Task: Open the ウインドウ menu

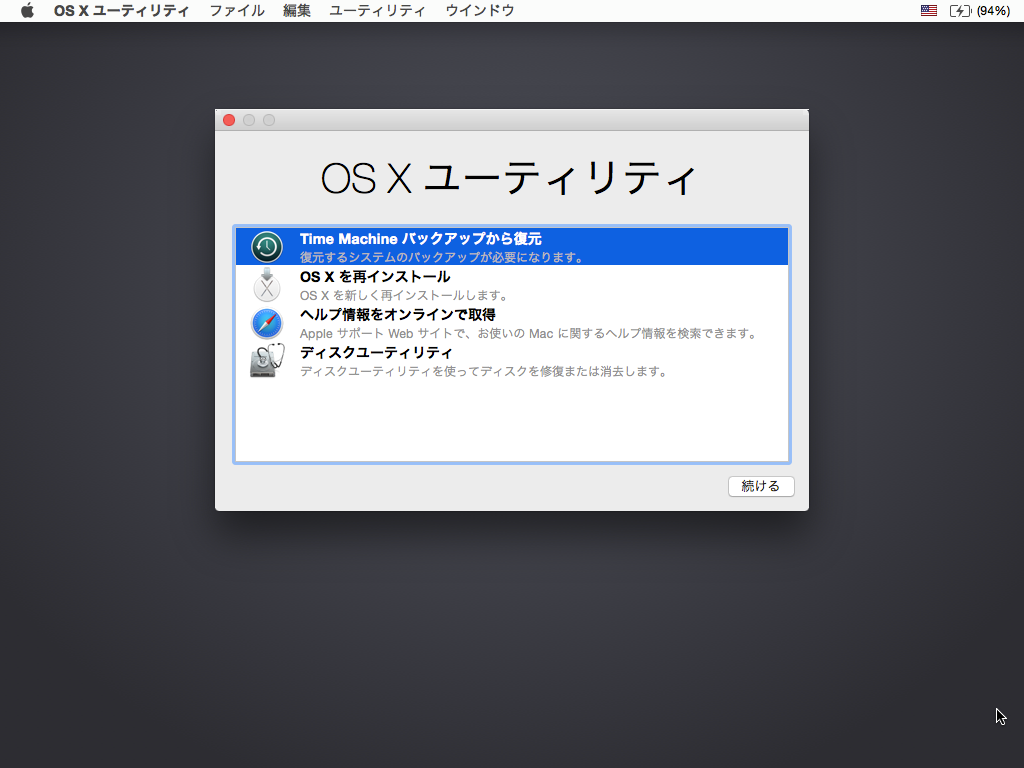Action: click(x=479, y=10)
